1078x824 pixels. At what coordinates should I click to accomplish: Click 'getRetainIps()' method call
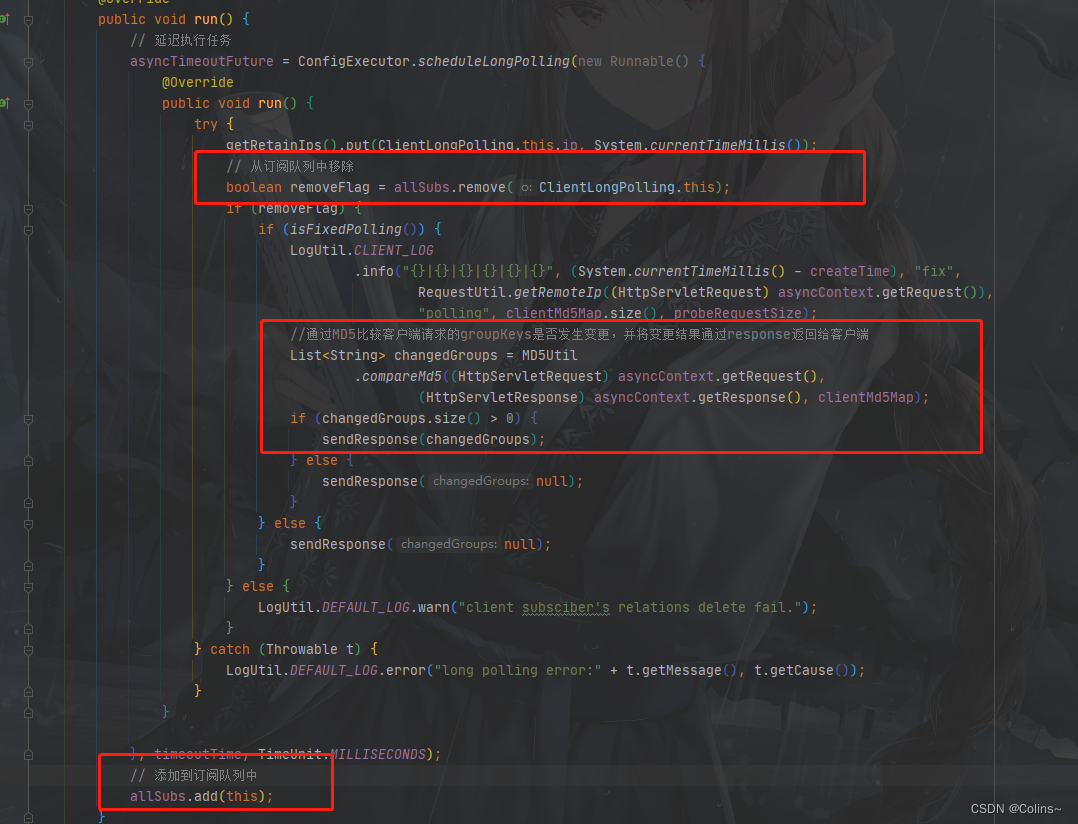pyautogui.click(x=281, y=145)
